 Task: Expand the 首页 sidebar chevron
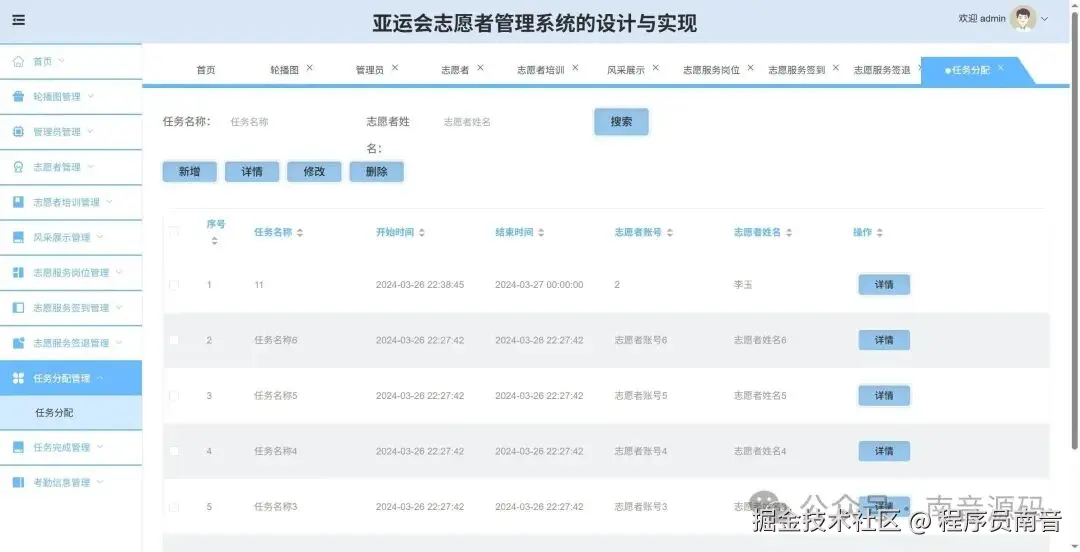click(61, 61)
